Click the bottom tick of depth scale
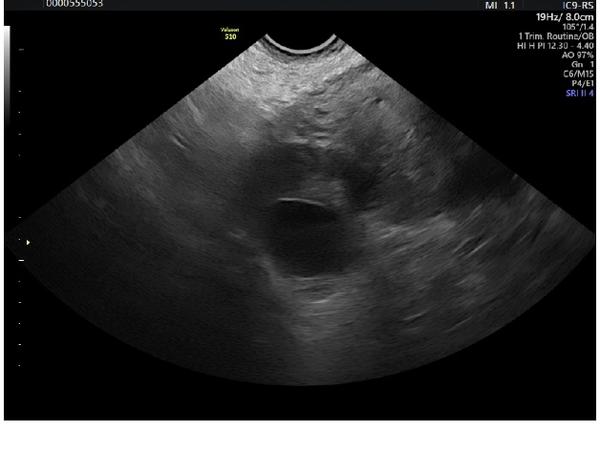 pos(21,366)
